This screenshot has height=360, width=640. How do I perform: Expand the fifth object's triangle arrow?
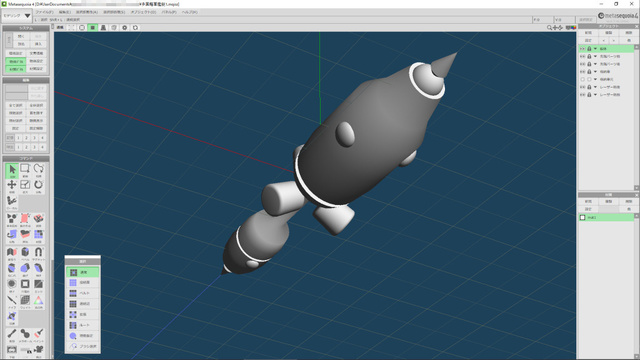point(596,79)
